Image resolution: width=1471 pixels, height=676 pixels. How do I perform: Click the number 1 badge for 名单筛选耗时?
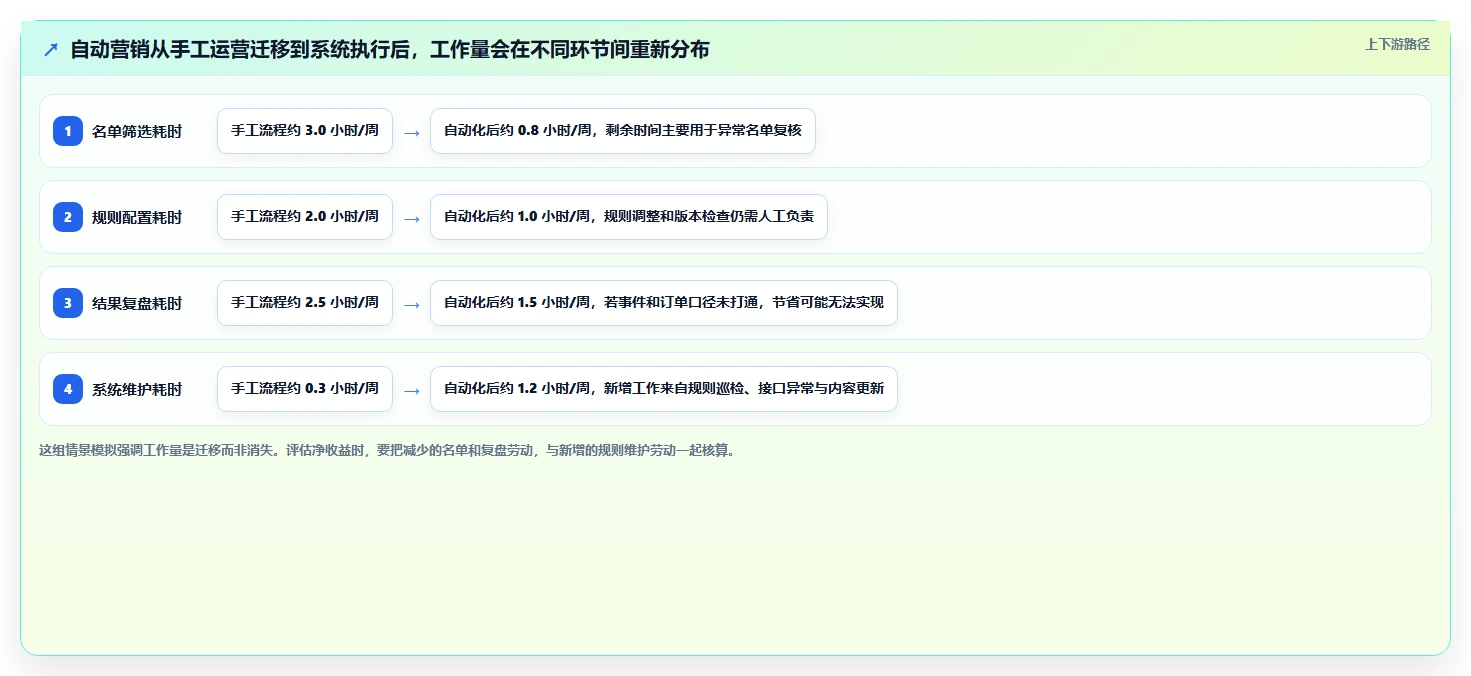pyautogui.click(x=68, y=131)
